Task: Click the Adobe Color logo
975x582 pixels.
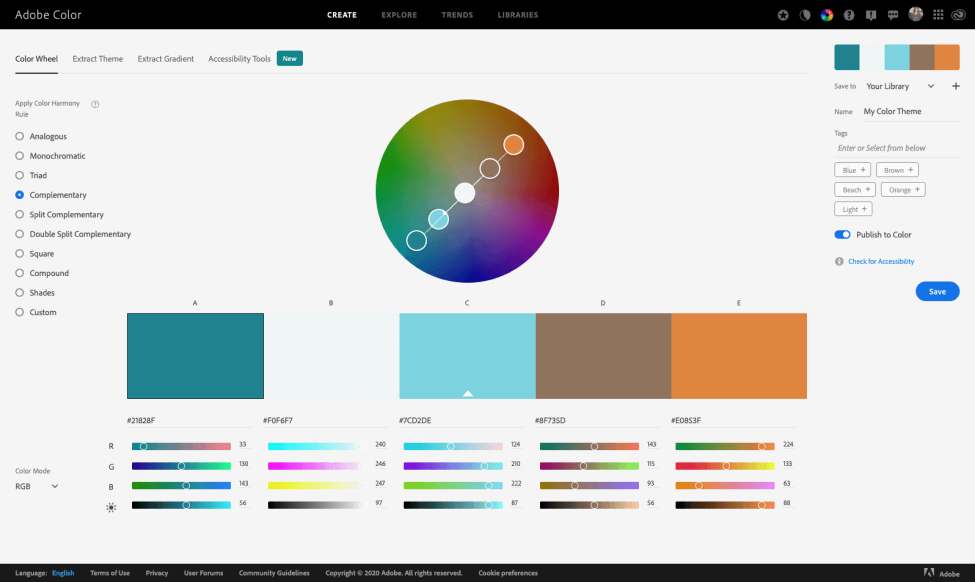Action: (48, 15)
